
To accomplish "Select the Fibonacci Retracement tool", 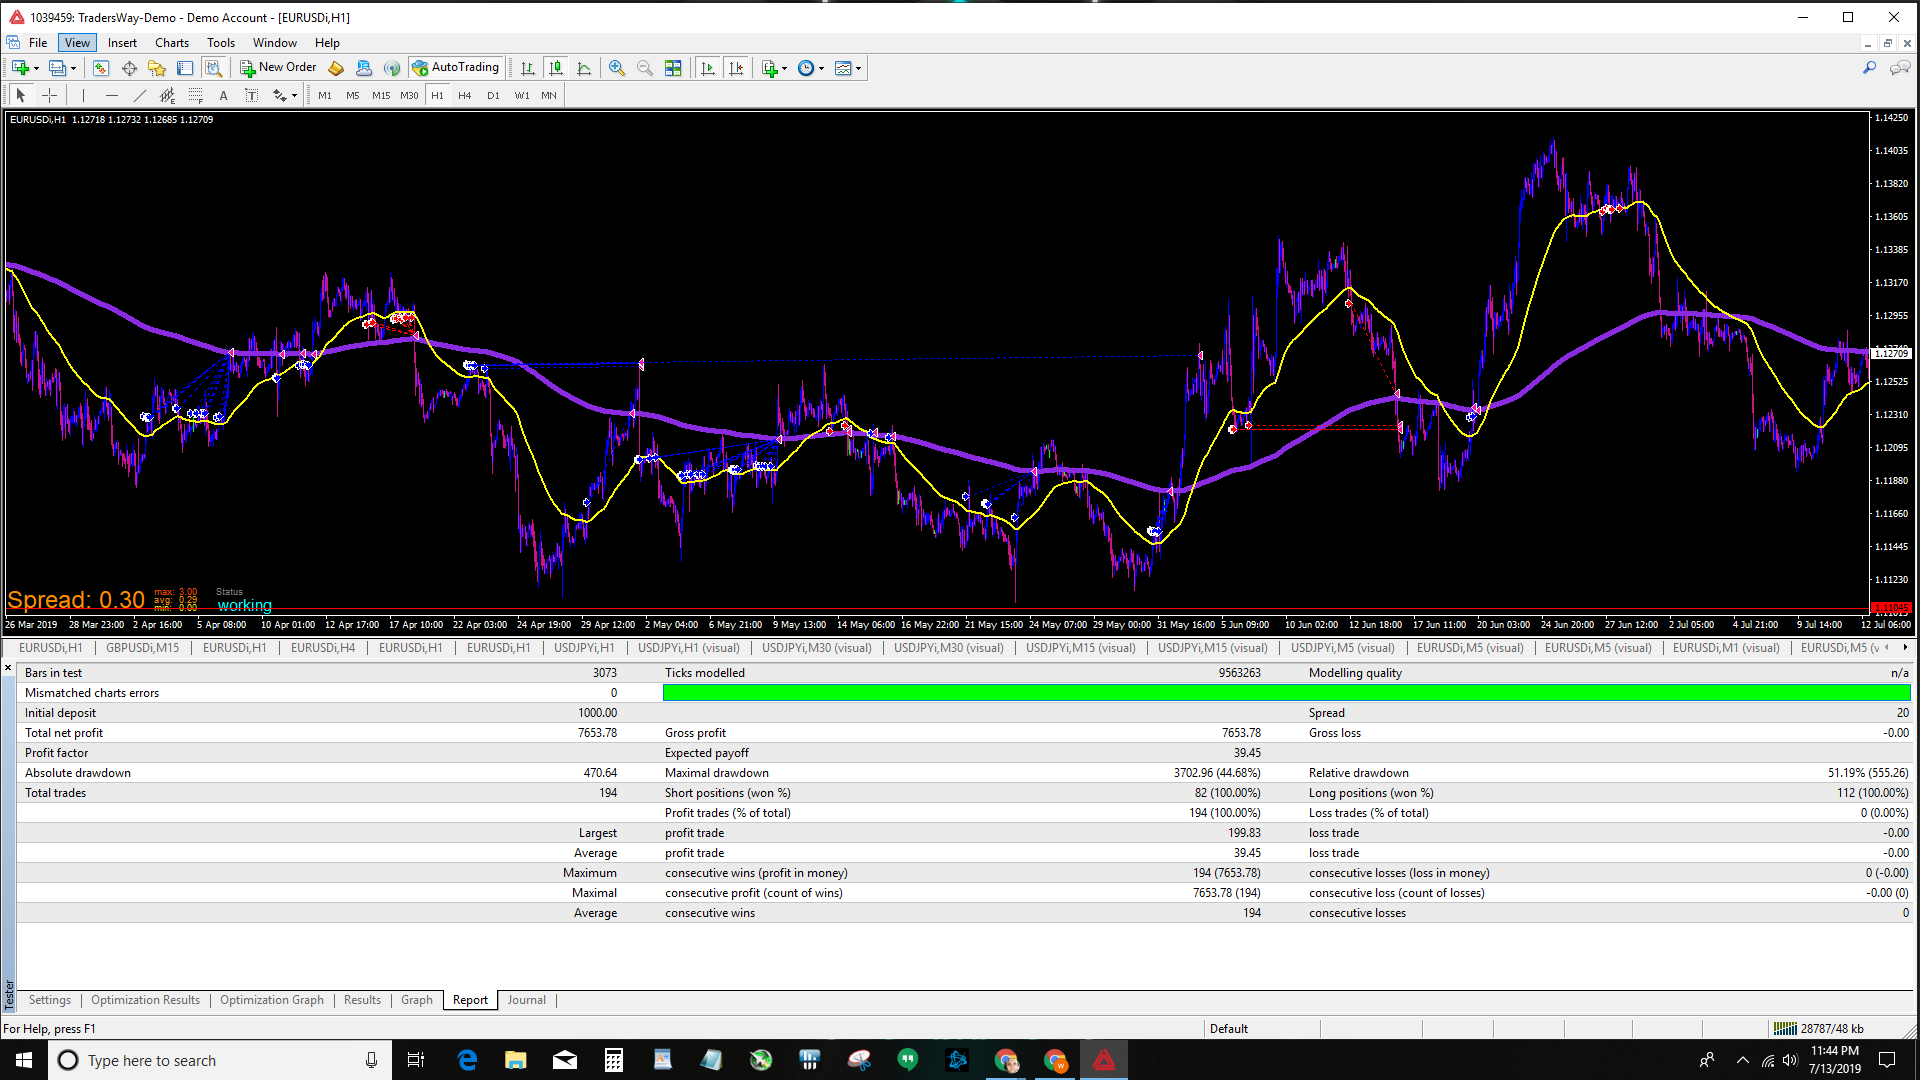I will click(195, 95).
